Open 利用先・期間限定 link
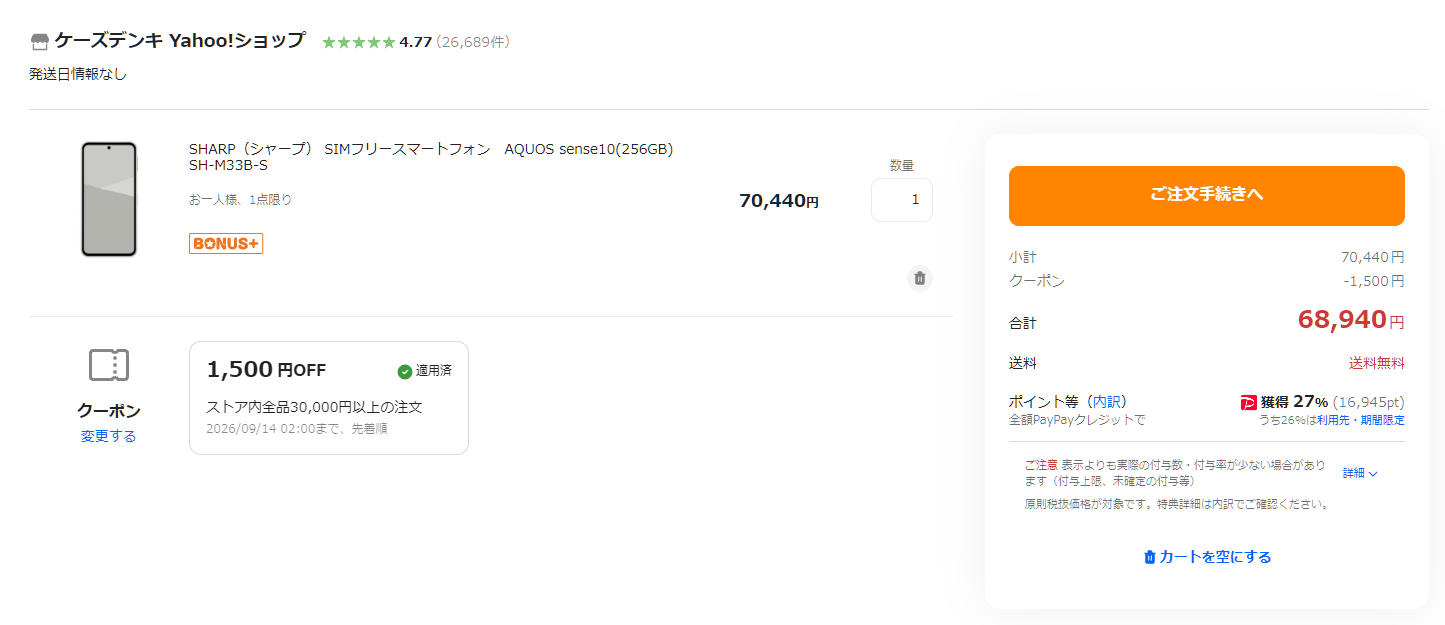1445x625 pixels. (x=1361, y=420)
